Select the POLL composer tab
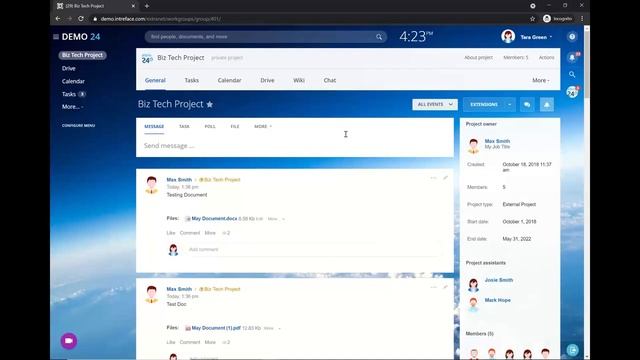The height and width of the screenshot is (360, 640). [210, 127]
